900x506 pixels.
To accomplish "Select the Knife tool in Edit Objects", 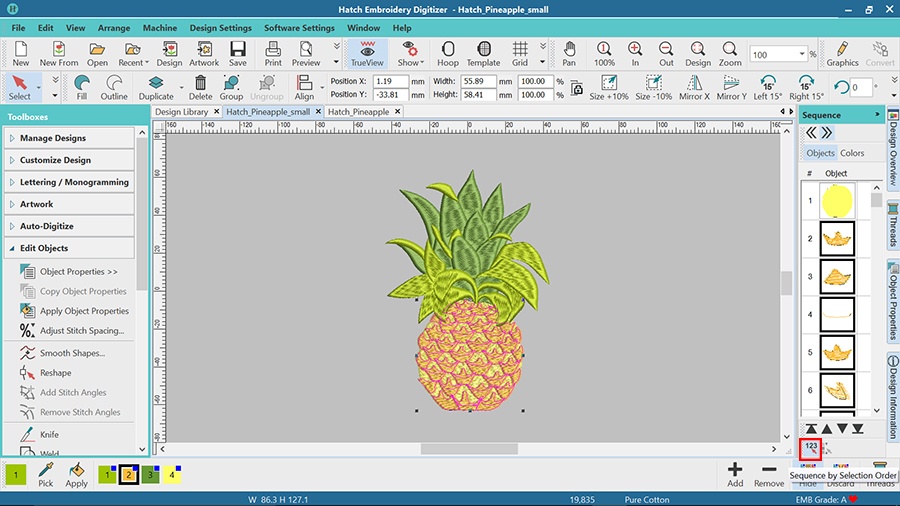I will click(x=49, y=435).
